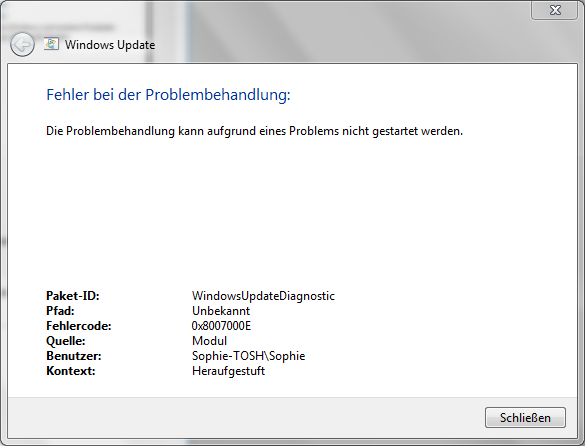Image resolution: width=585 pixels, height=446 pixels.
Task: Click the back arrow button
Action: [x=22, y=44]
